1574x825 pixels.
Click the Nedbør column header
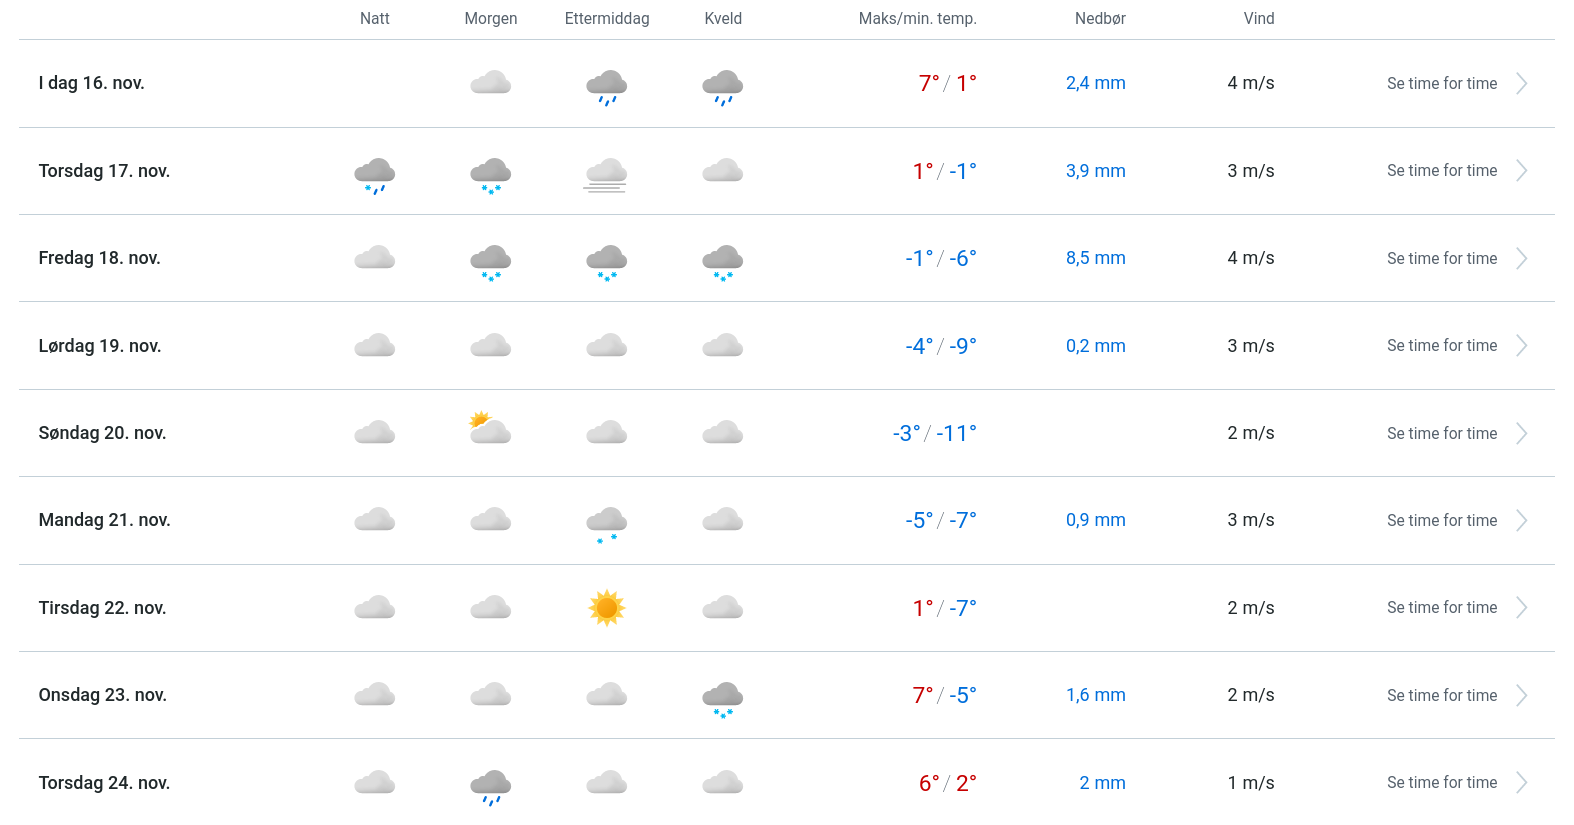(x=1099, y=19)
